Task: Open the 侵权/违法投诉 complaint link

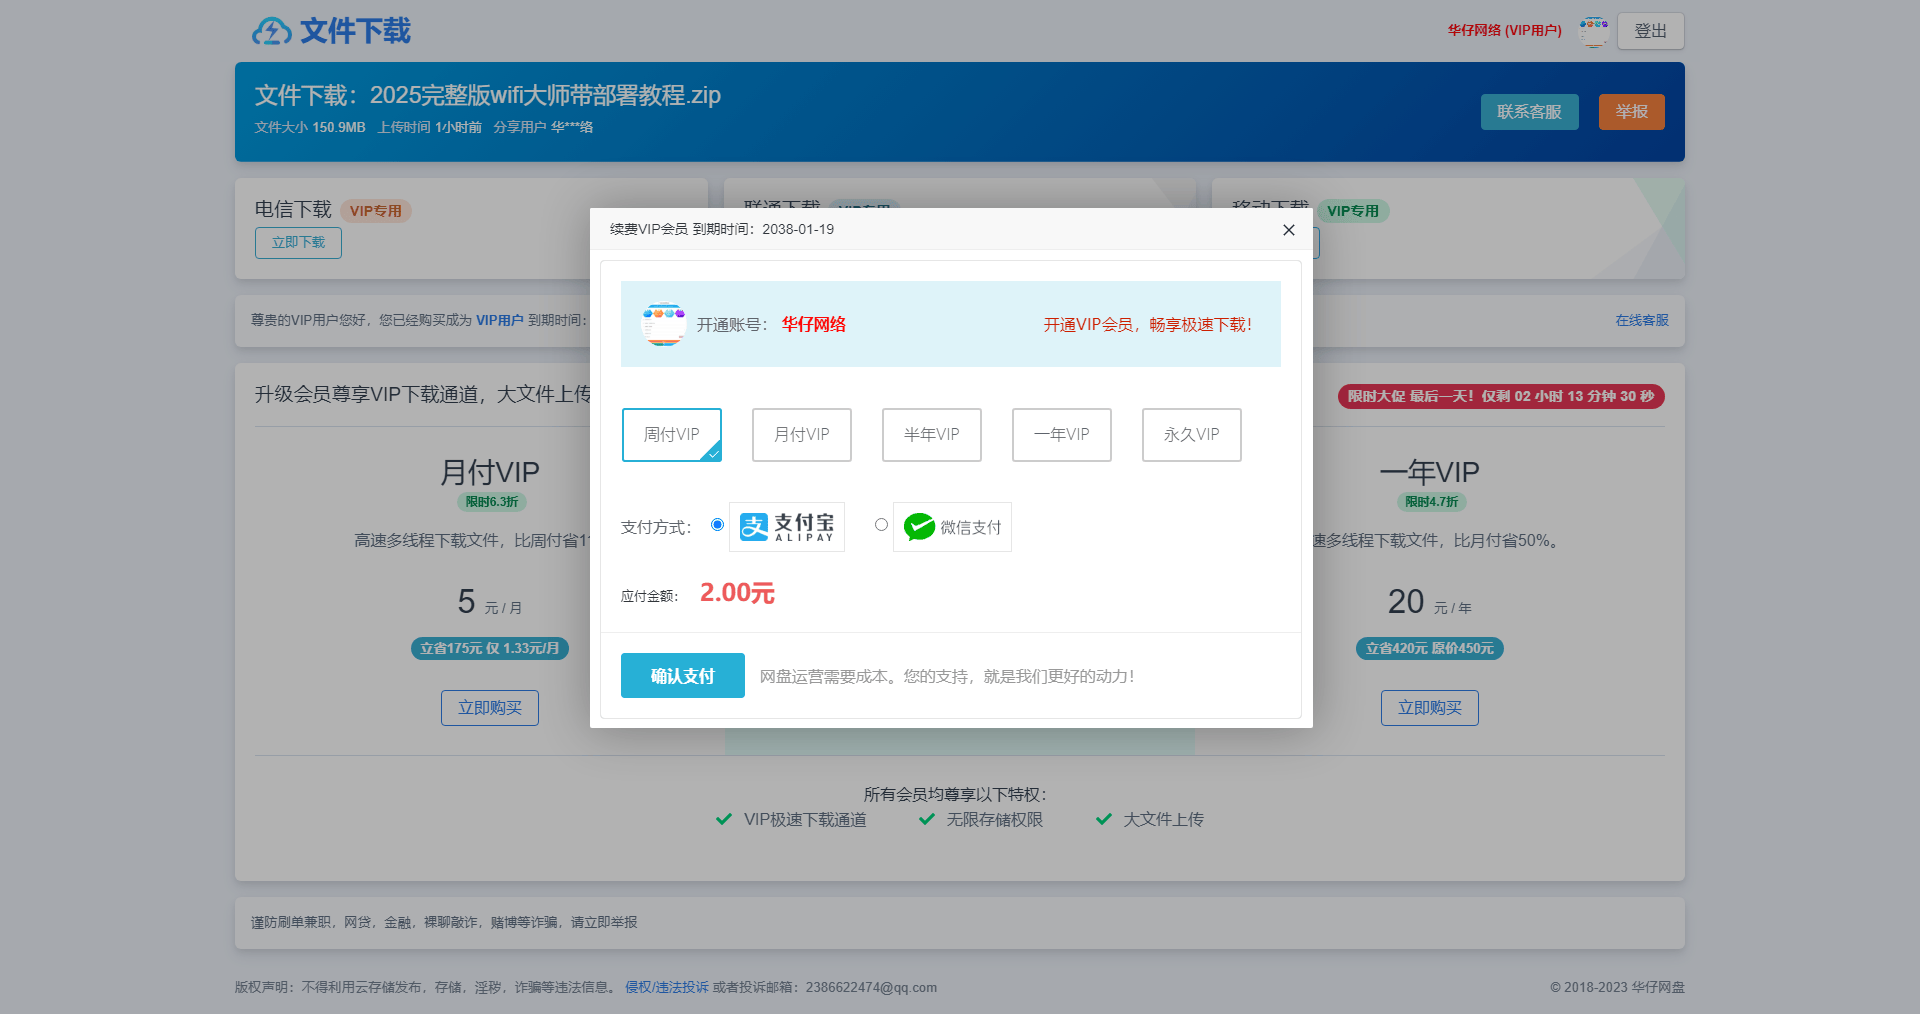Action: [666, 987]
